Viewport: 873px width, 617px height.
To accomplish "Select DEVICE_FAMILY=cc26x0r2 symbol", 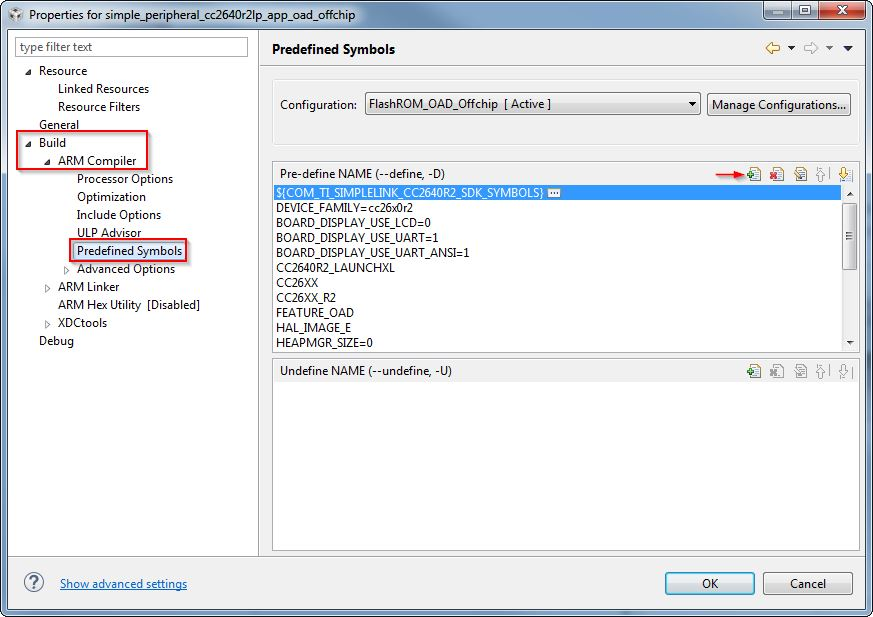I will point(557,208).
